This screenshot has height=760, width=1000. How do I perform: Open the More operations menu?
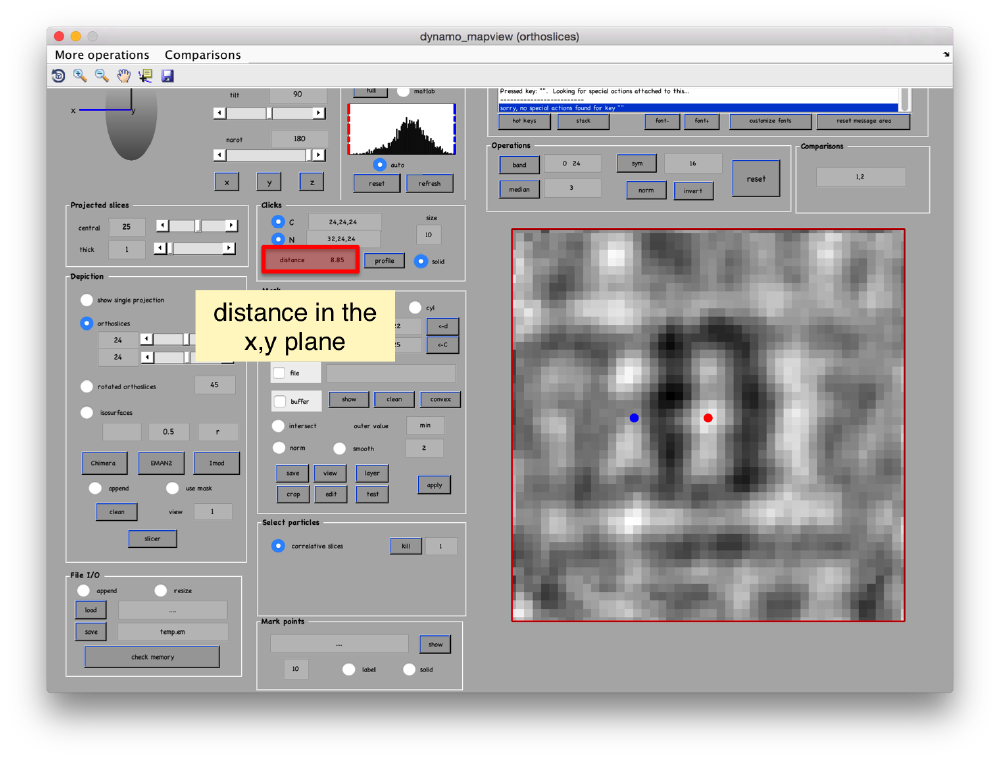[x=102, y=55]
